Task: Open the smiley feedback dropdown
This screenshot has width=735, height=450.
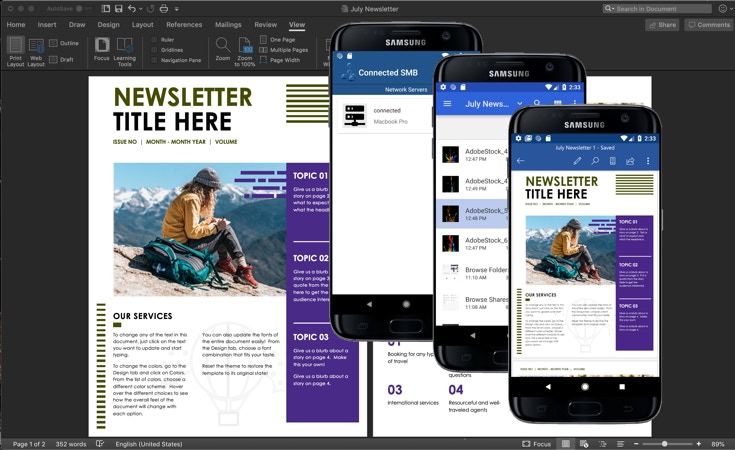Action: (723, 9)
